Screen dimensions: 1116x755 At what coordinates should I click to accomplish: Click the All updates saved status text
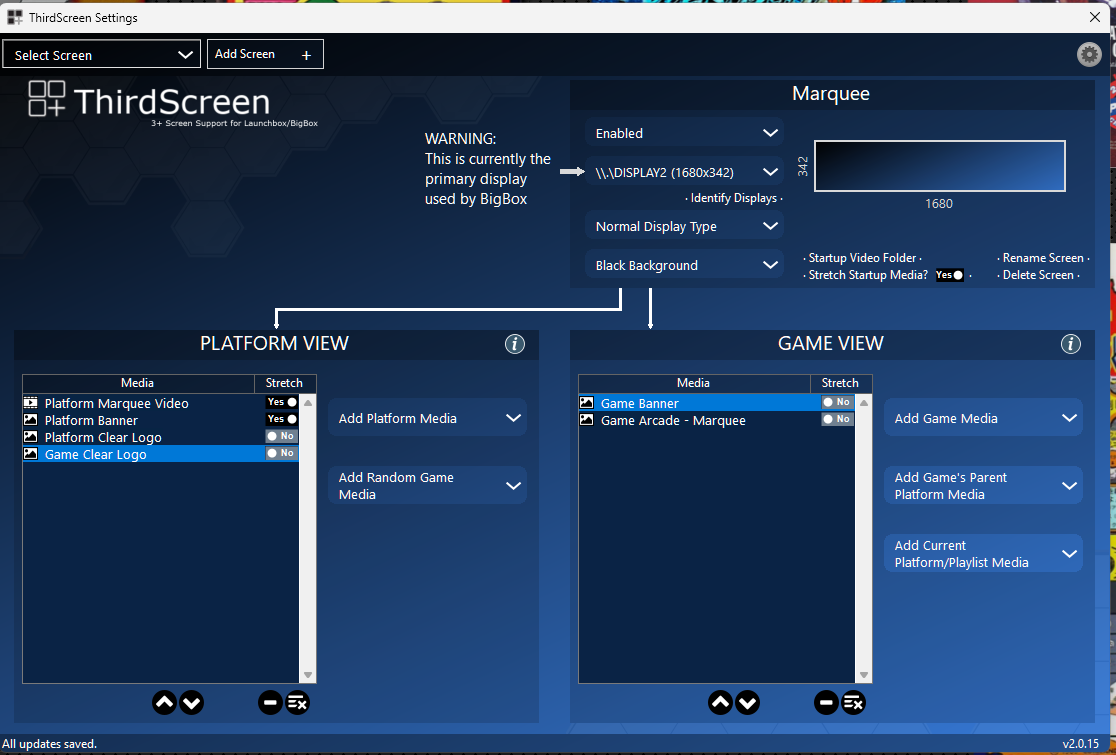[50, 744]
